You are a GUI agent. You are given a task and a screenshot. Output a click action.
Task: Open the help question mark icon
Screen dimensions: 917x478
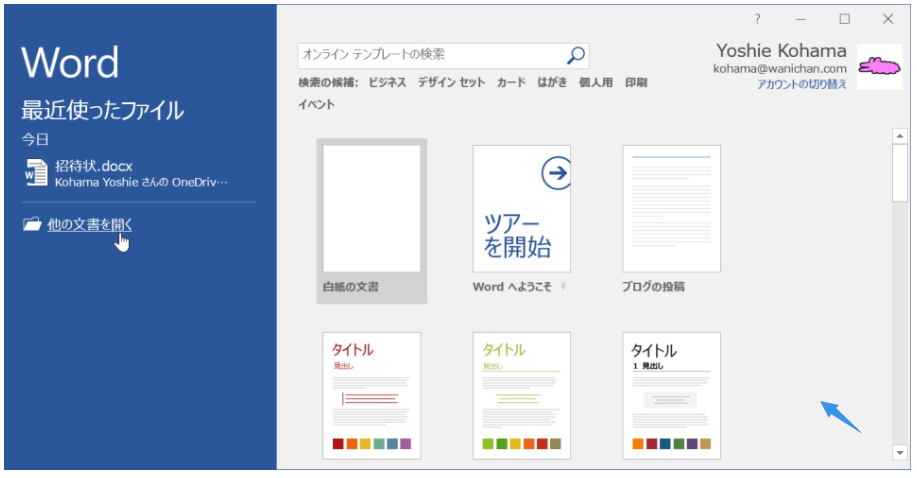point(757,19)
